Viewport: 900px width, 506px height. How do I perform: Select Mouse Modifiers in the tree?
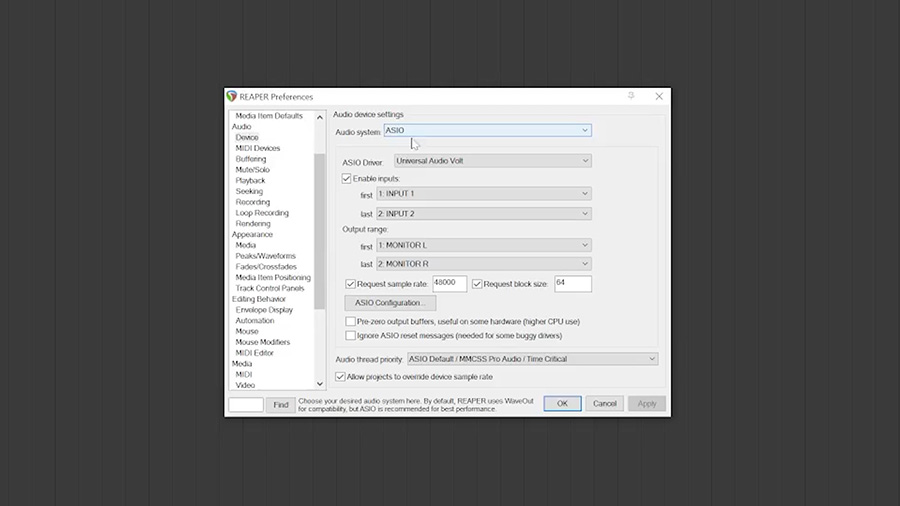click(x=262, y=342)
